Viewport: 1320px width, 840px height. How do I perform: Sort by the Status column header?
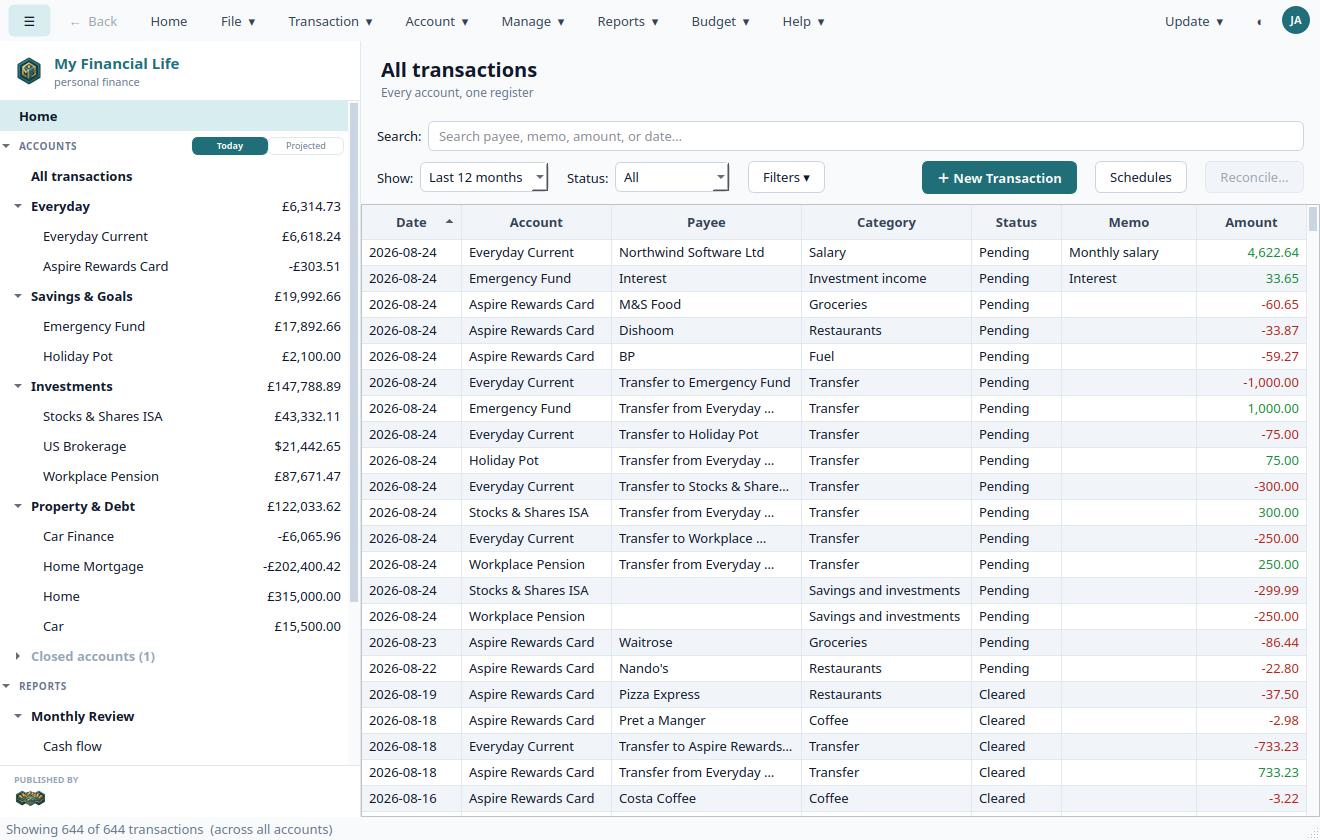(x=1016, y=222)
